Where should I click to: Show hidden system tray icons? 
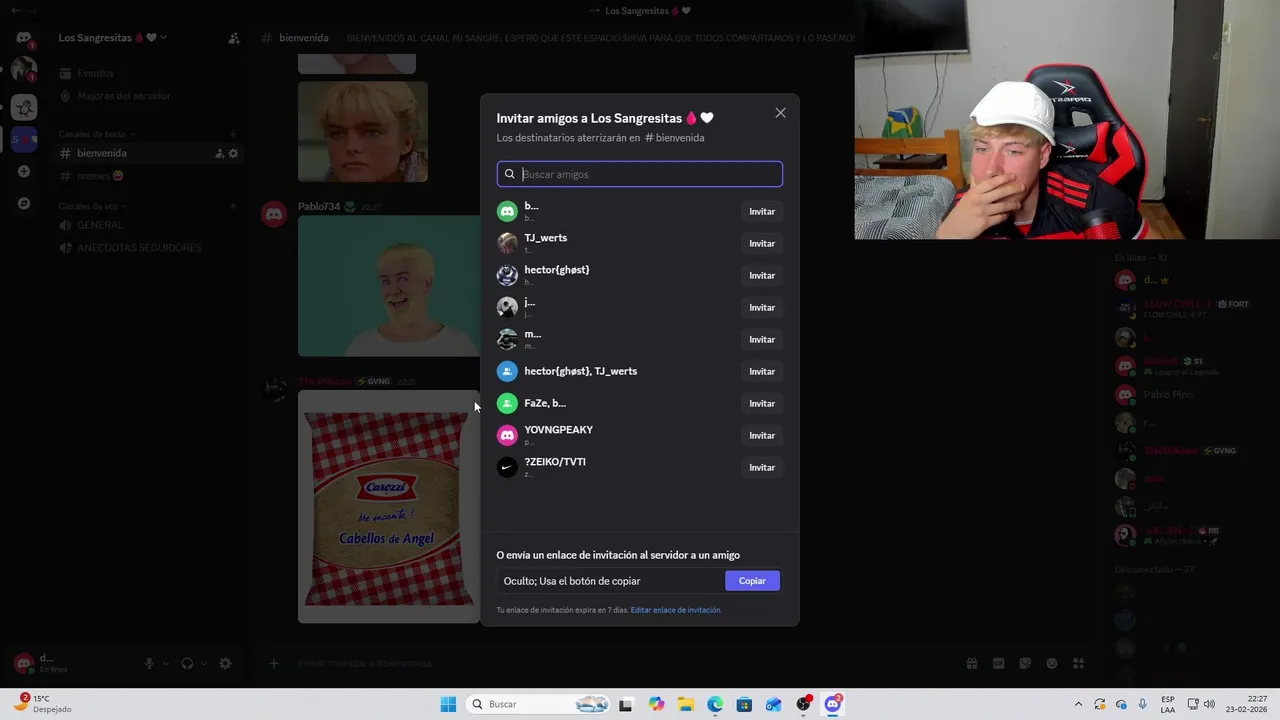pyautogui.click(x=1078, y=704)
